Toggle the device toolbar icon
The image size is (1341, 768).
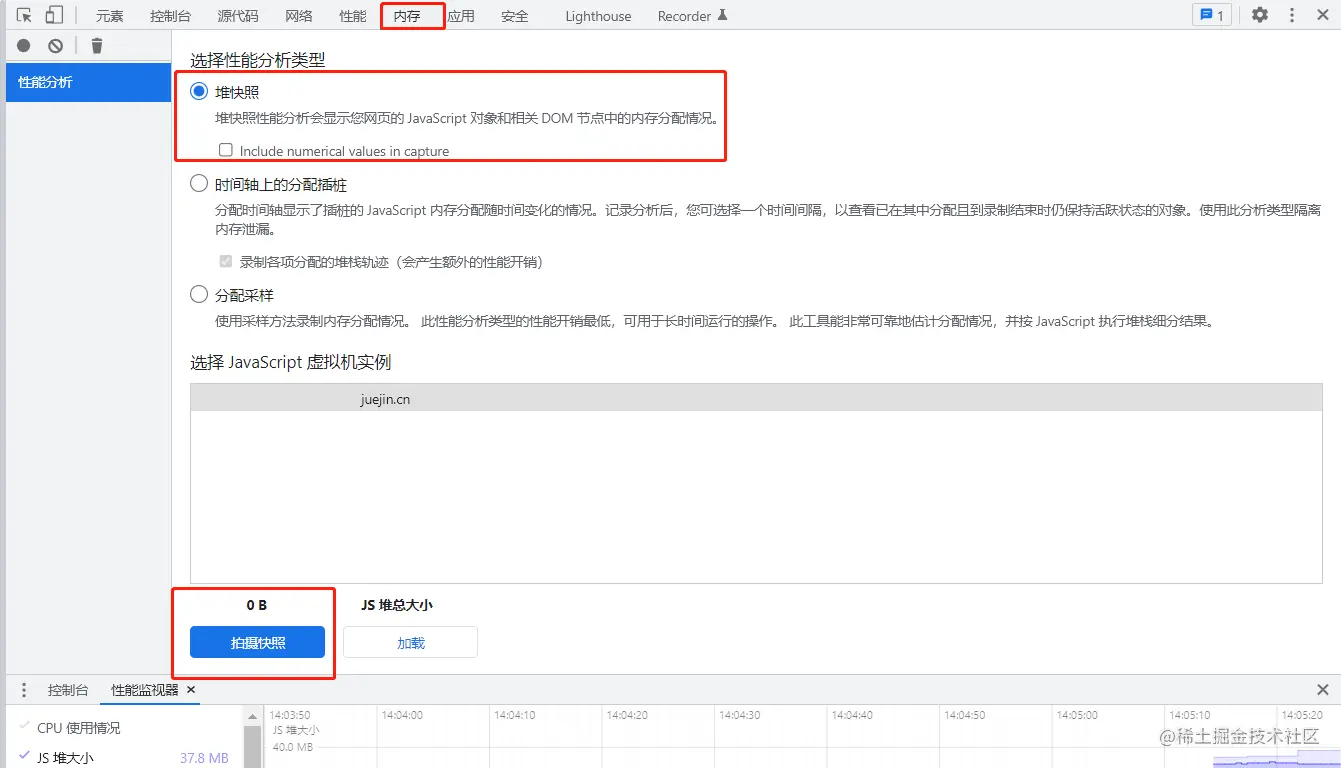click(54, 15)
